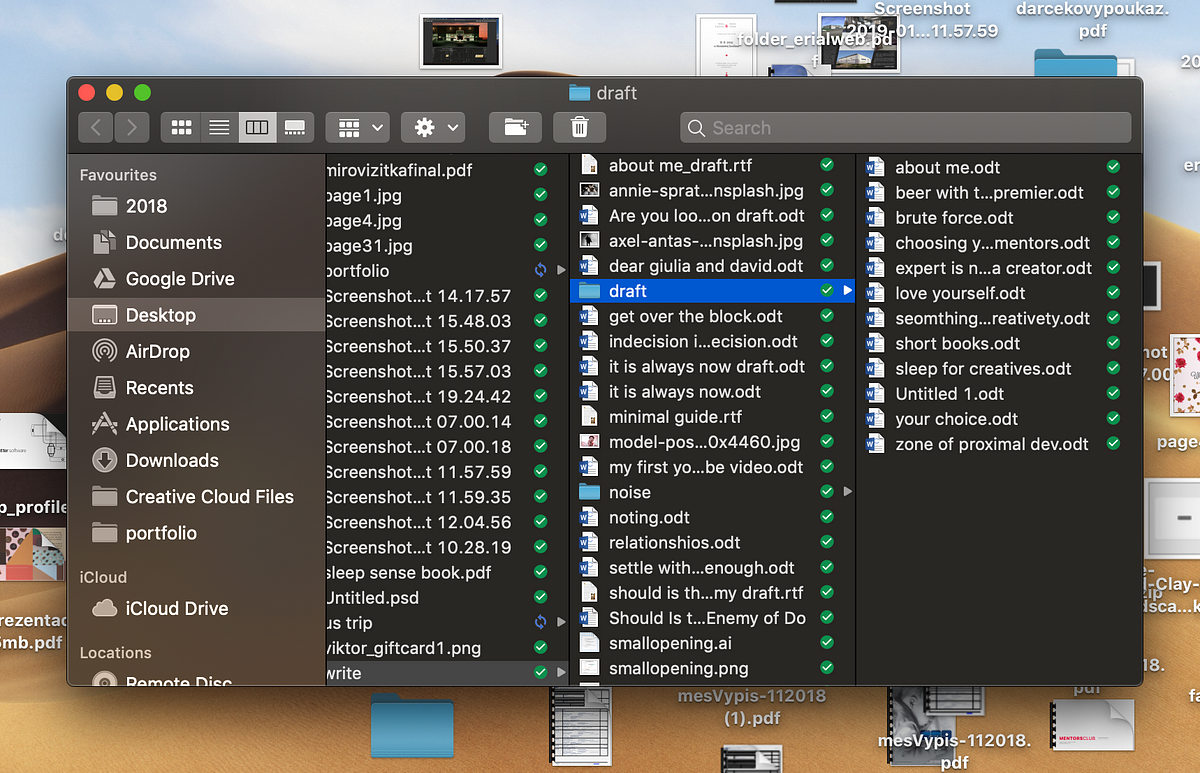This screenshot has width=1200, height=773.
Task: Expand the write folder arrow
Action: [x=561, y=673]
